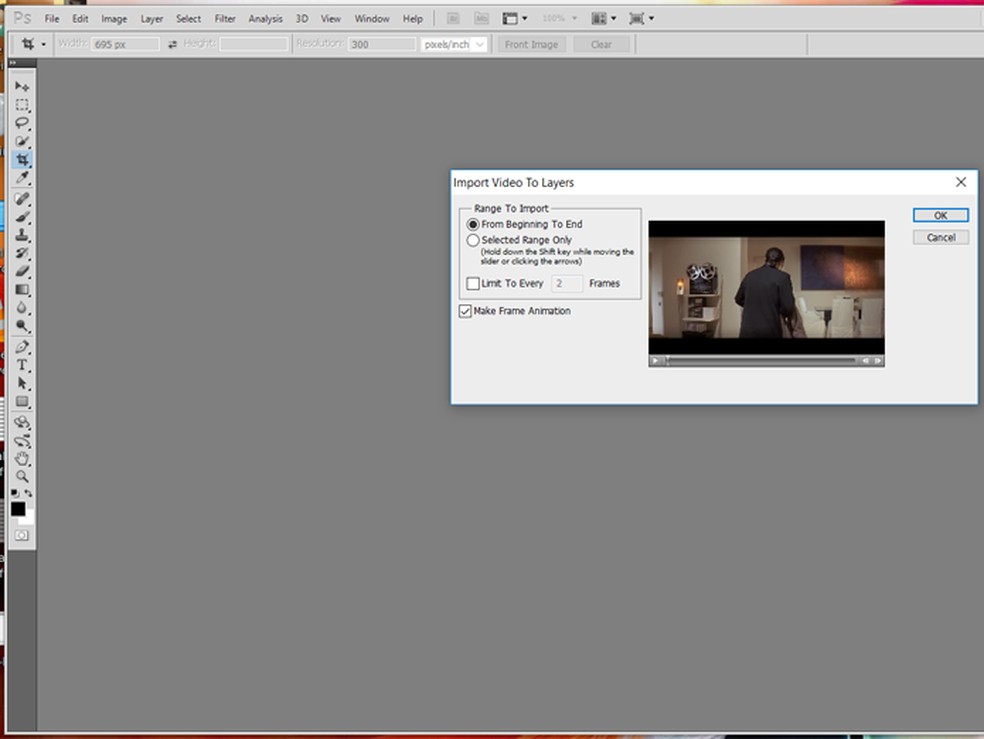Open the Filter menu
The width and height of the screenshot is (984, 739).
pyautogui.click(x=225, y=19)
